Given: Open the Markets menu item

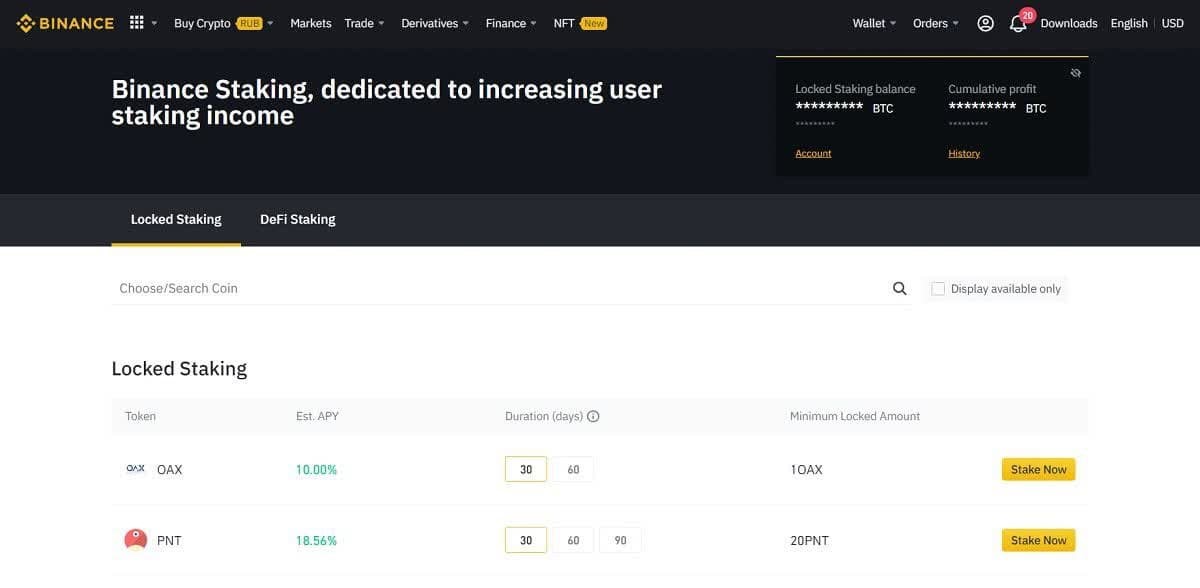Looking at the screenshot, I should [x=310, y=23].
